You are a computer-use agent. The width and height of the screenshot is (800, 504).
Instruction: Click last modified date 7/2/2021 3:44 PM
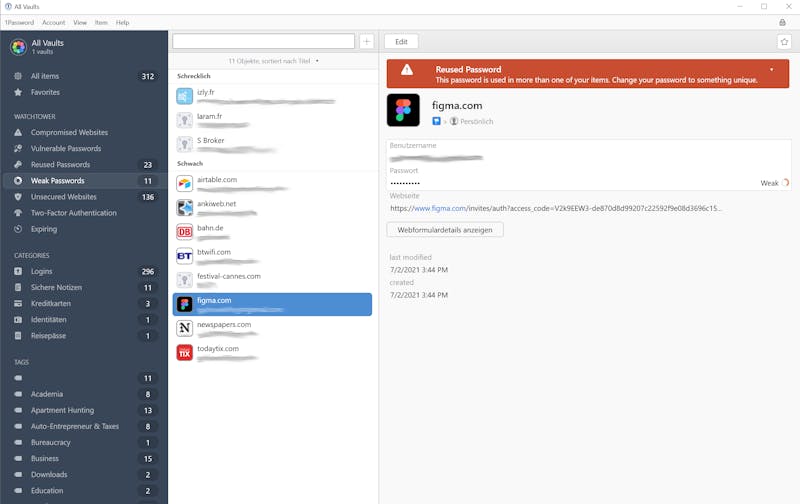click(419, 270)
